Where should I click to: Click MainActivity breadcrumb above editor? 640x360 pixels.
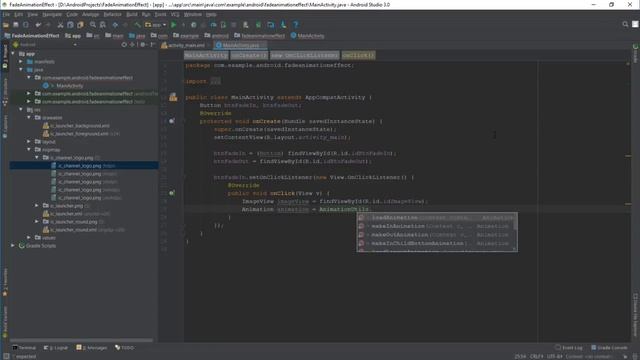(206, 55)
